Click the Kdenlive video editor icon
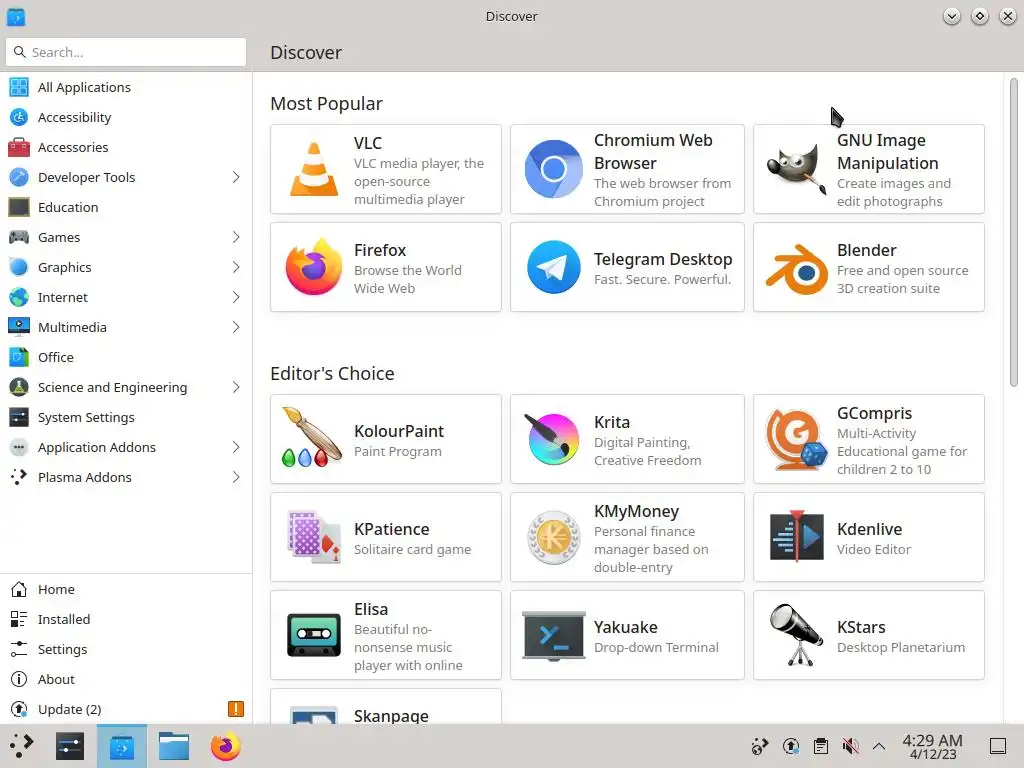The height and width of the screenshot is (768, 1024). click(x=796, y=537)
